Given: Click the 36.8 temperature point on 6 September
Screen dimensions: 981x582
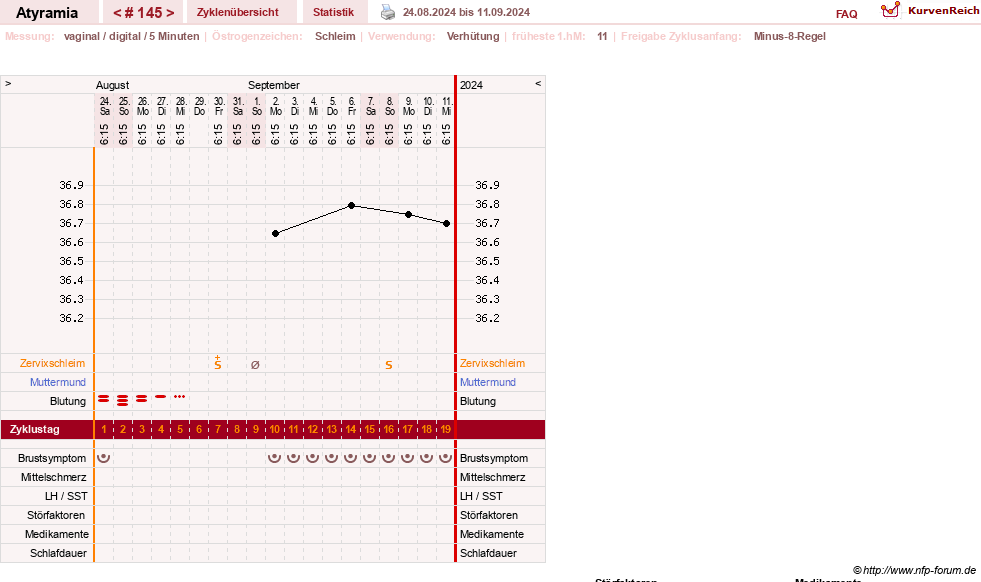Looking at the screenshot, I should tap(352, 205).
